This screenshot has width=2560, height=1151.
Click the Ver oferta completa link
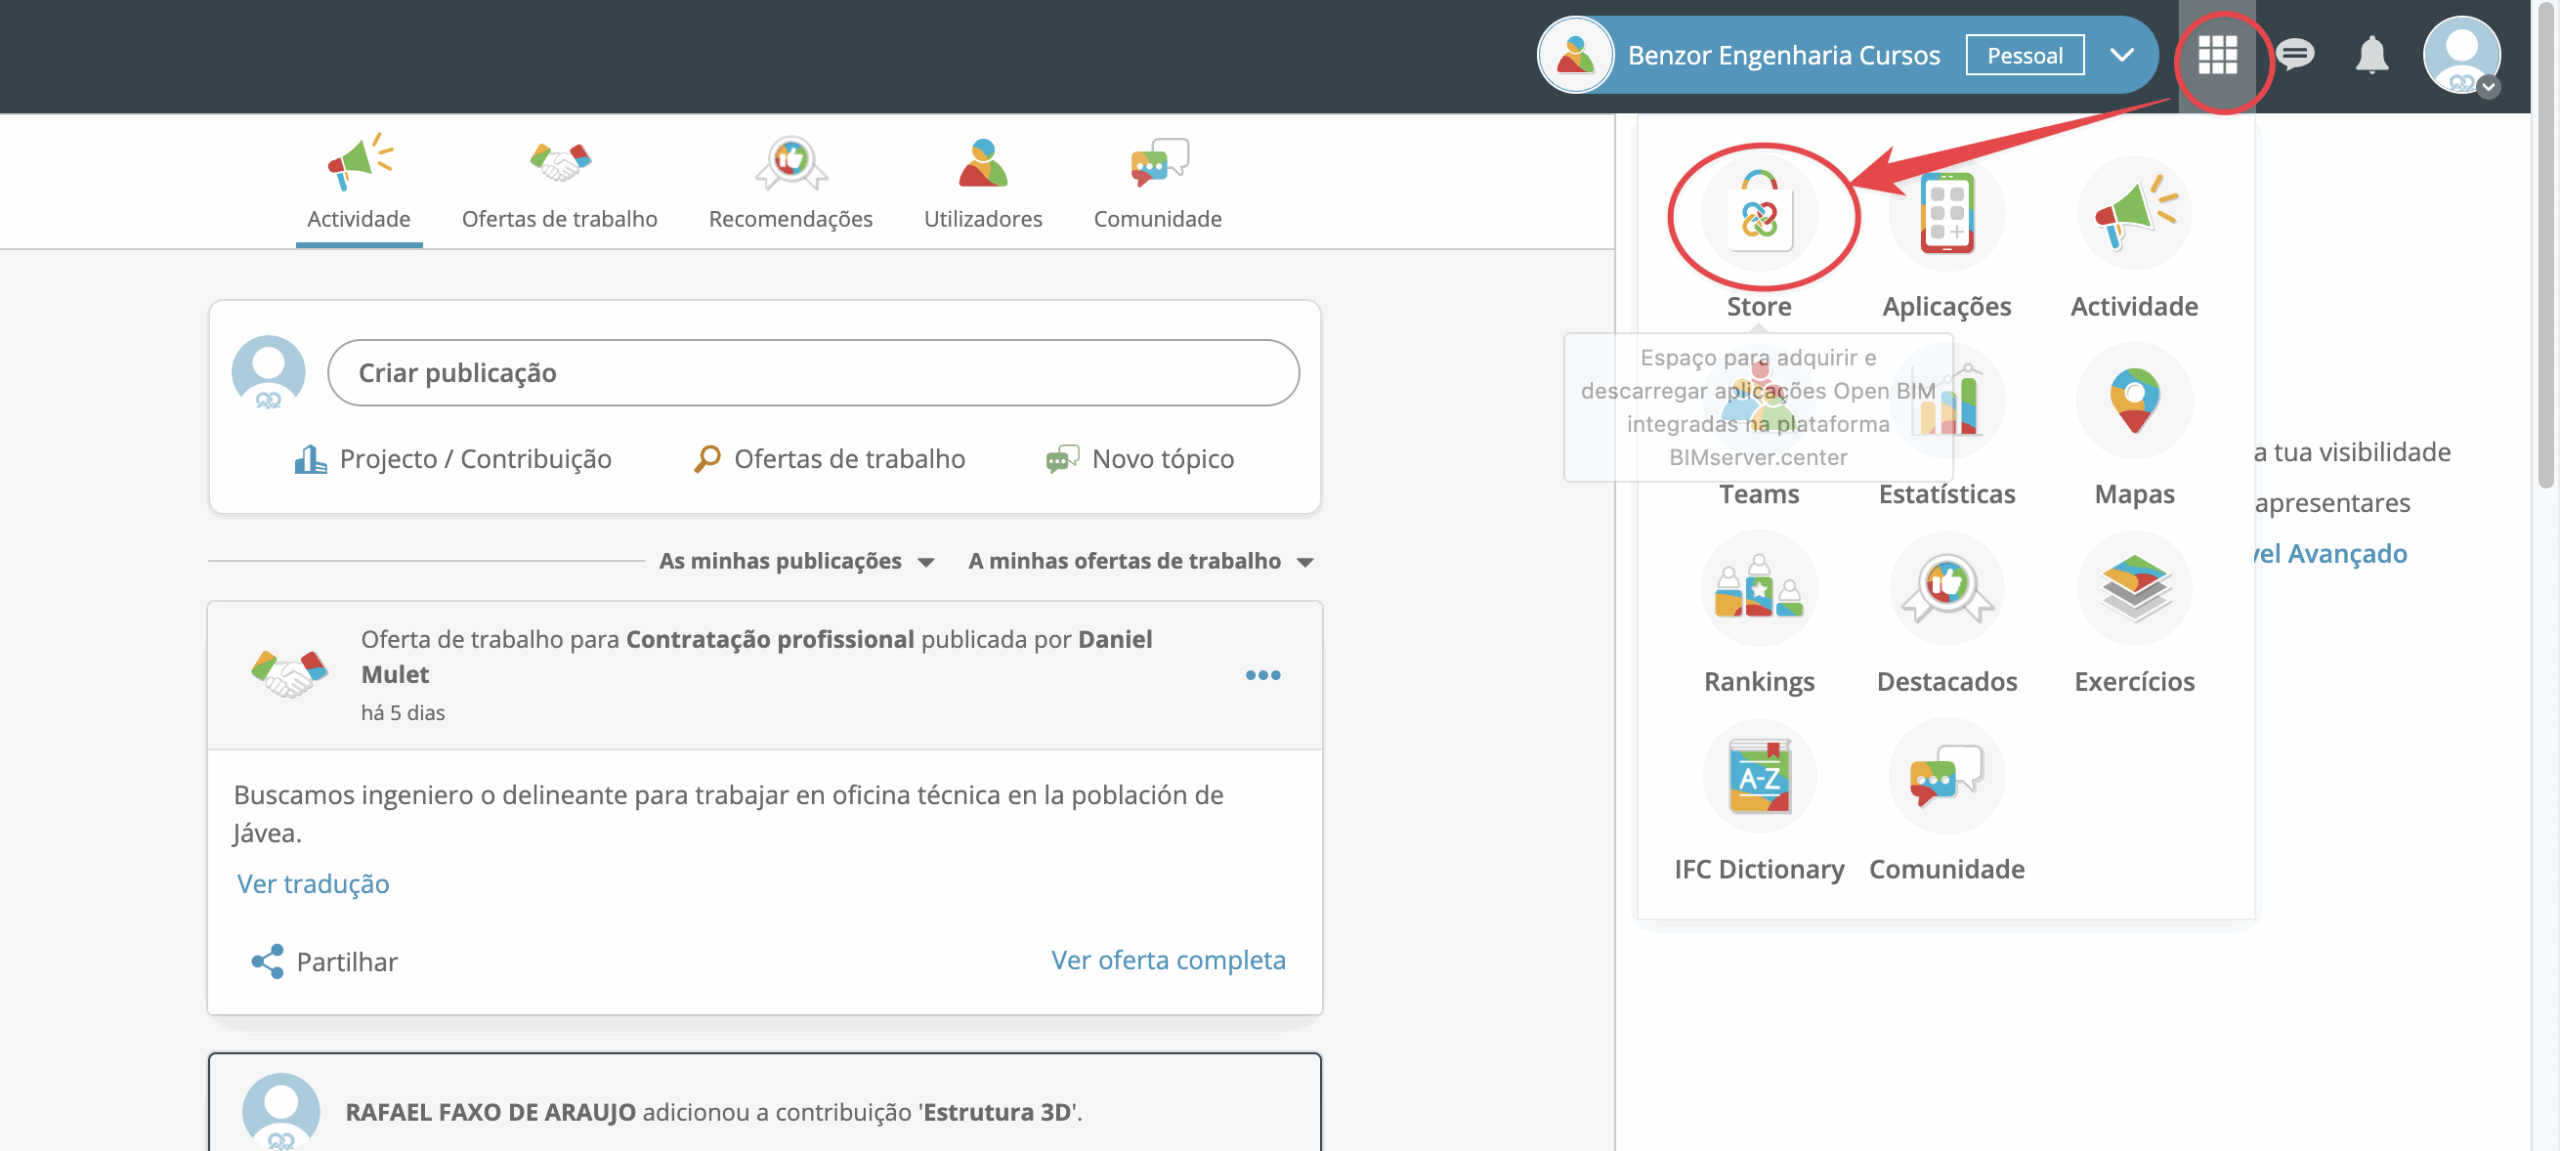click(x=1168, y=960)
